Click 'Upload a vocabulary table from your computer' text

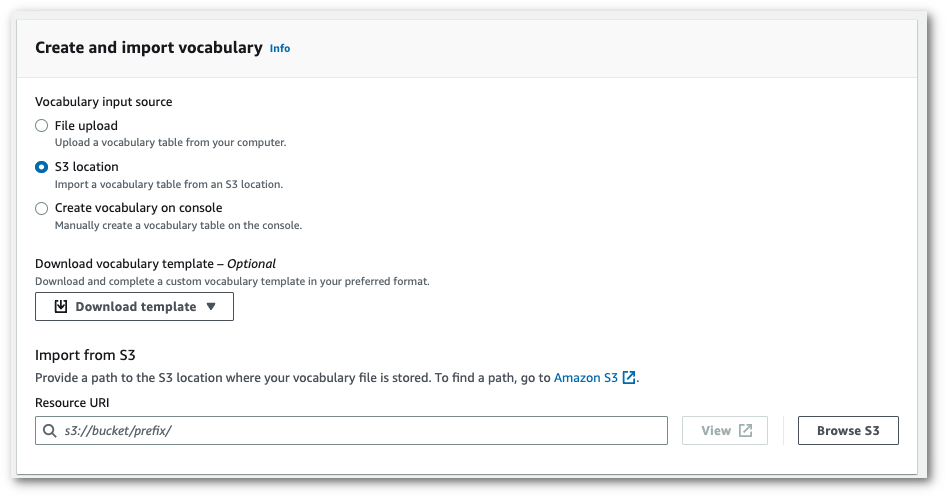(170, 142)
